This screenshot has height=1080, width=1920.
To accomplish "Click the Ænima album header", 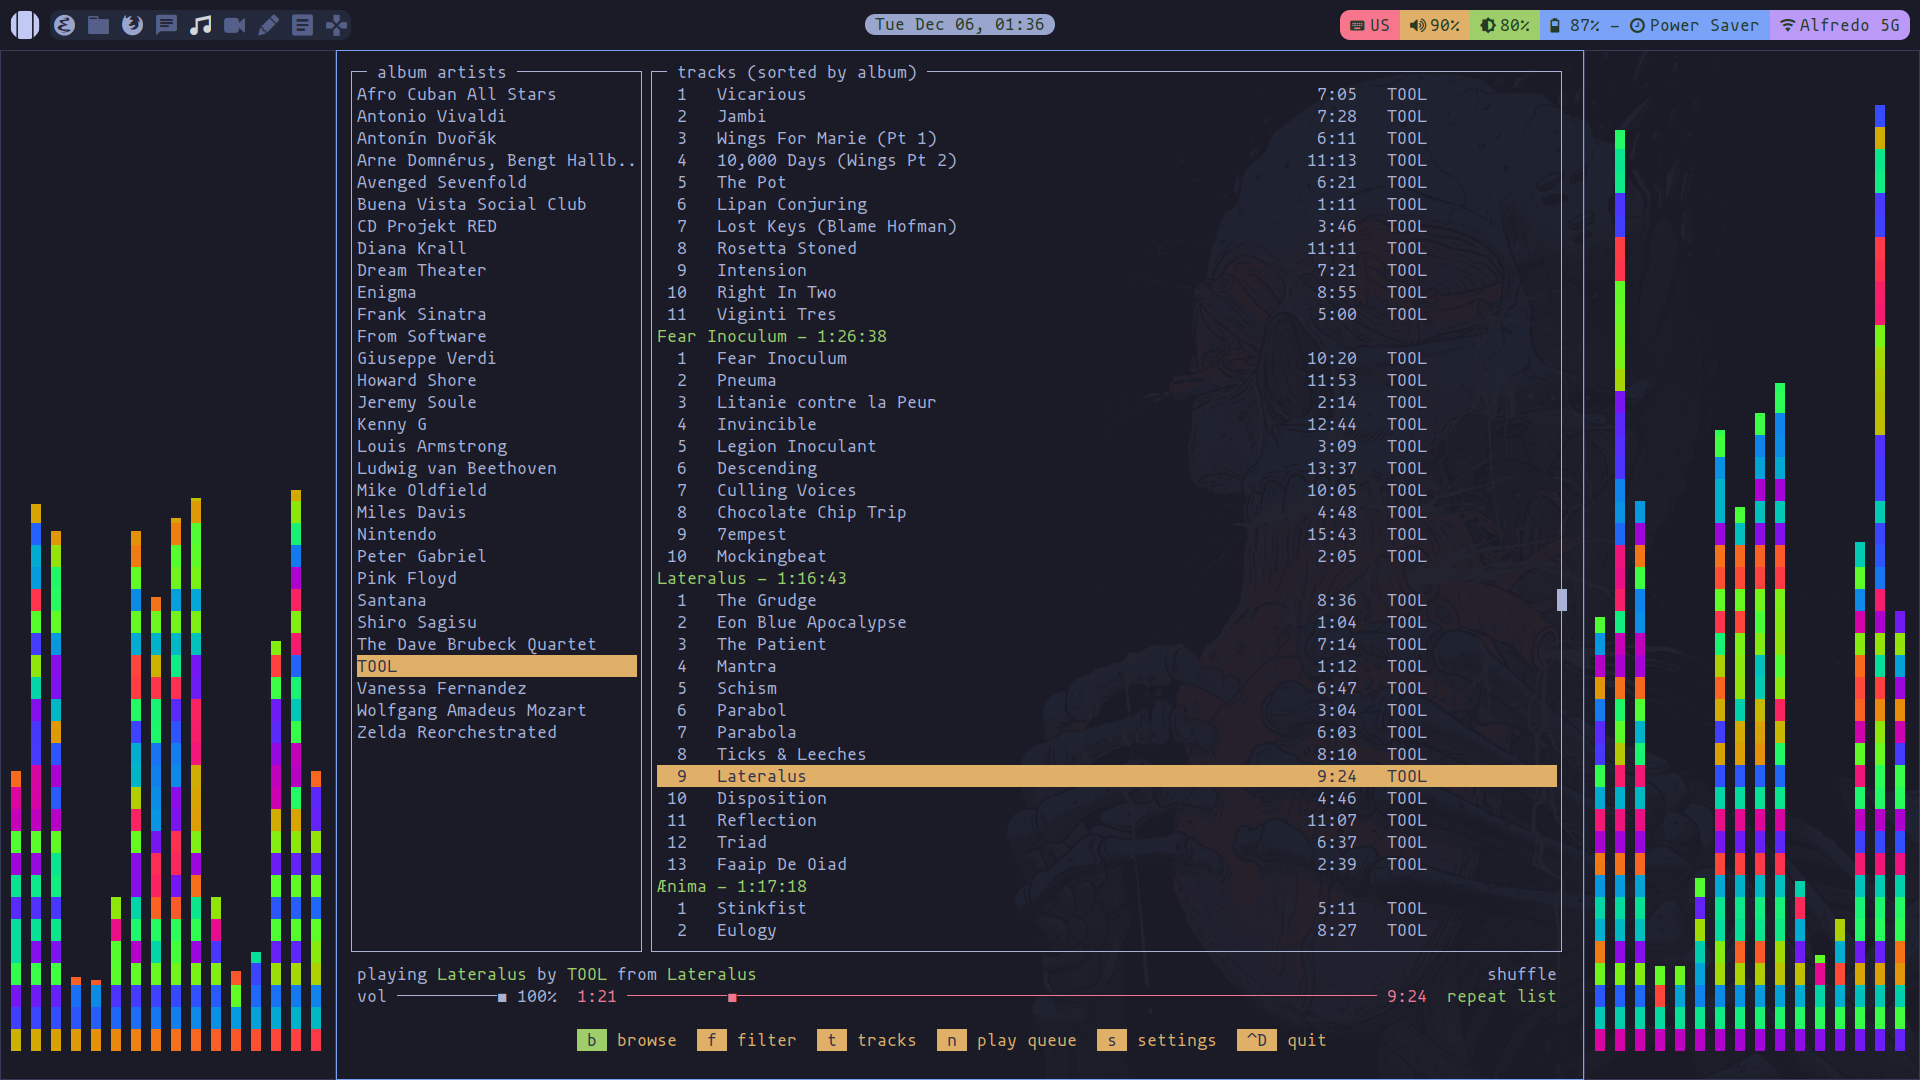I will click(731, 886).
